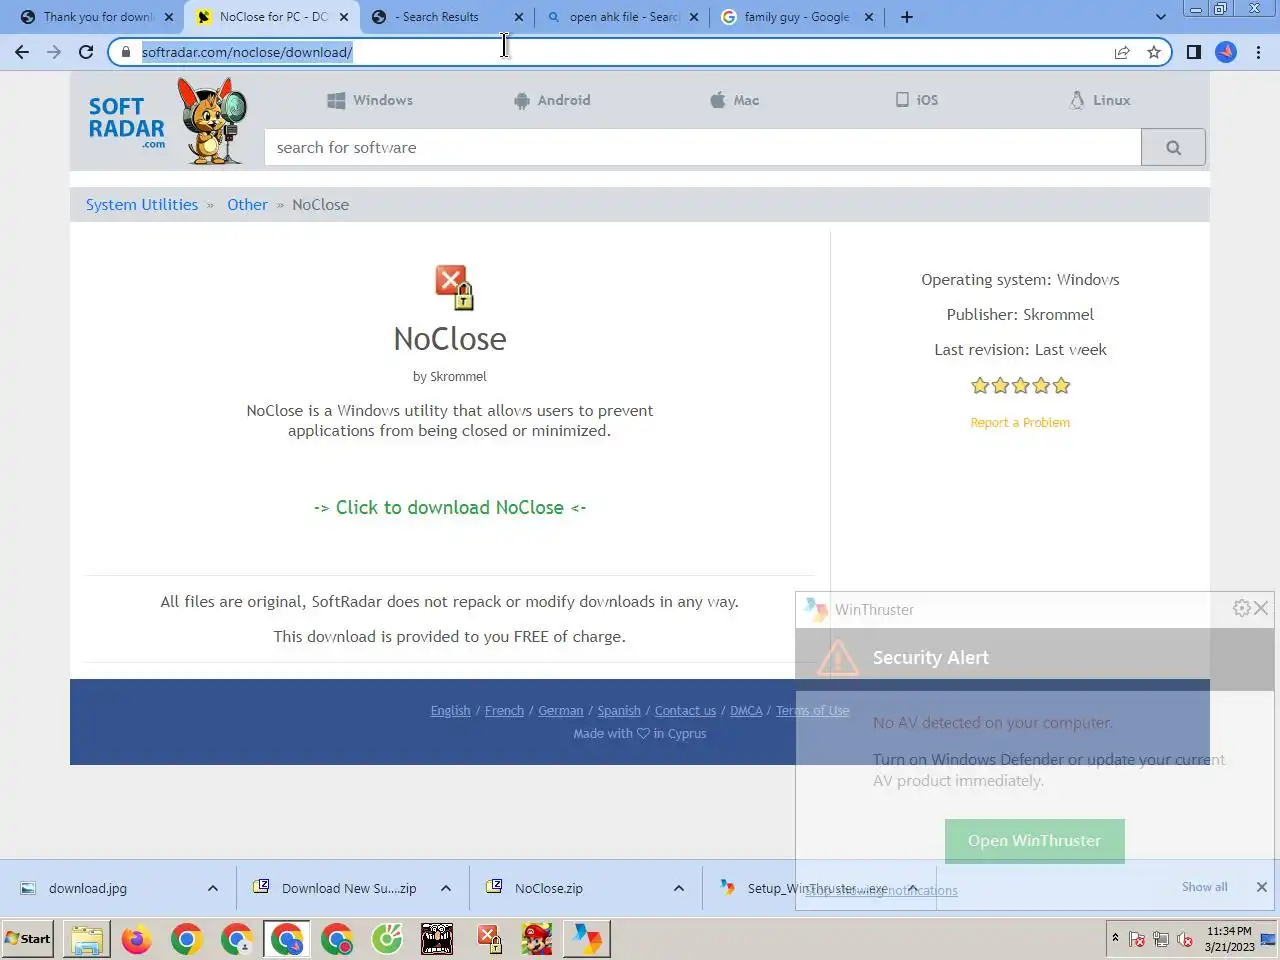Open File Explorer from the taskbar
Image resolution: width=1280 pixels, height=960 pixels.
(x=87, y=939)
